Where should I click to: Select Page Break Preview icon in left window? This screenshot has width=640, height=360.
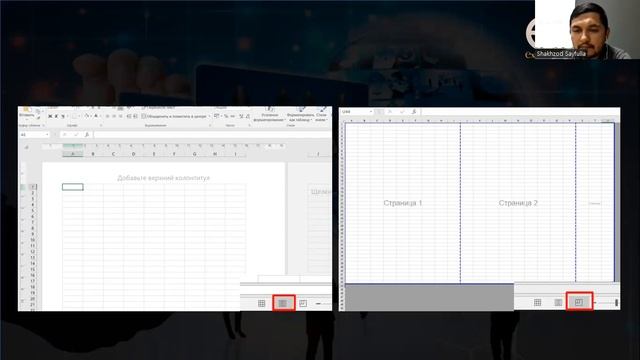coord(303,303)
